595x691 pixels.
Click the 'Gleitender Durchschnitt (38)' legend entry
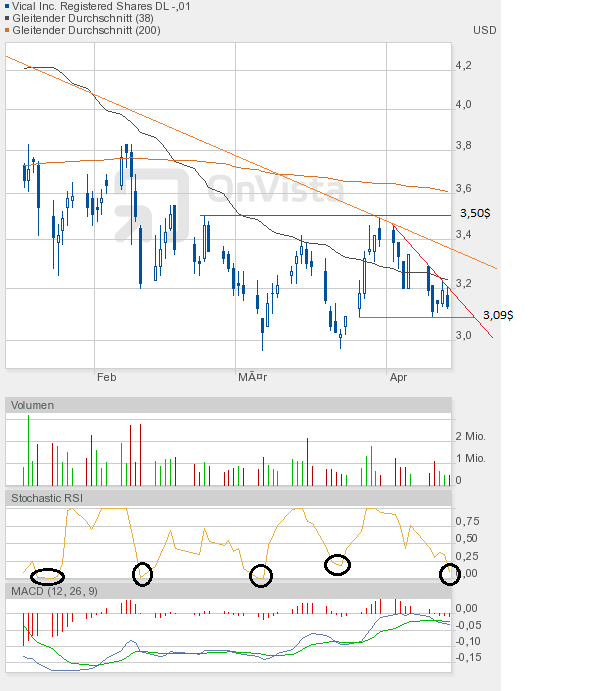coord(83,18)
